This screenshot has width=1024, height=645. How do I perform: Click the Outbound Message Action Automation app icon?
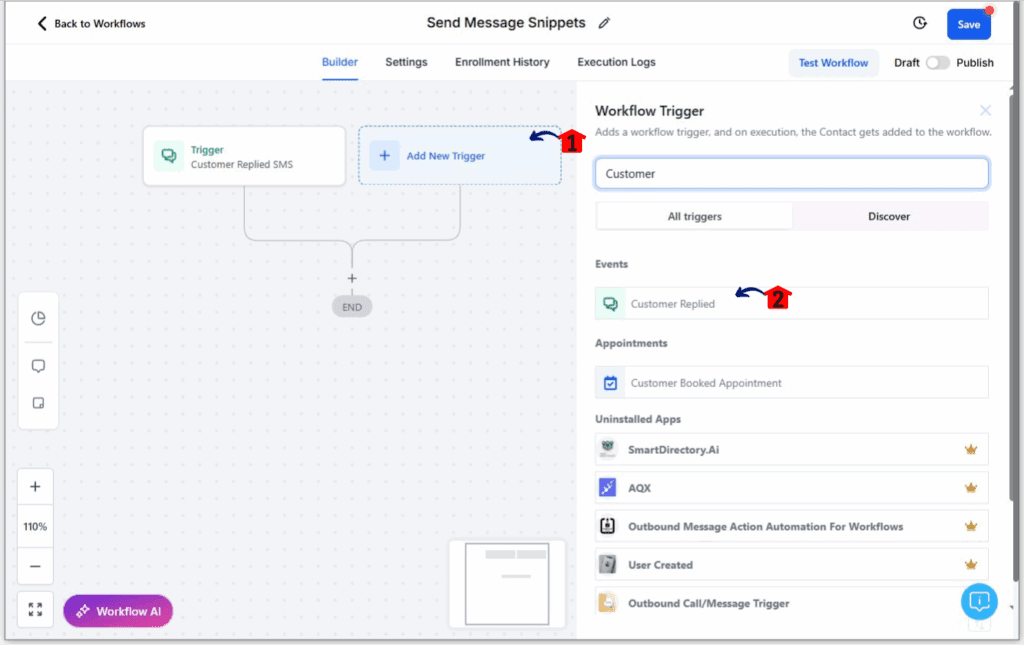click(607, 526)
